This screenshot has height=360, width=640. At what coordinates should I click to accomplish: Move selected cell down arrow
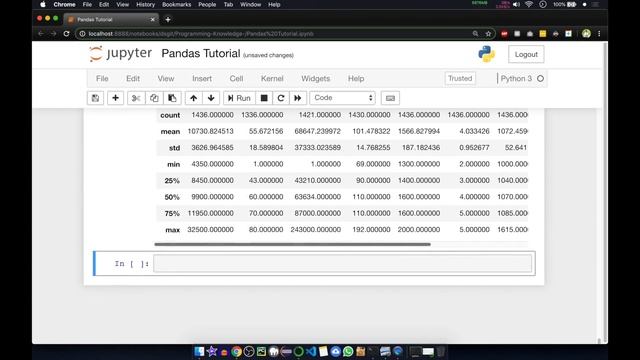click(211, 98)
